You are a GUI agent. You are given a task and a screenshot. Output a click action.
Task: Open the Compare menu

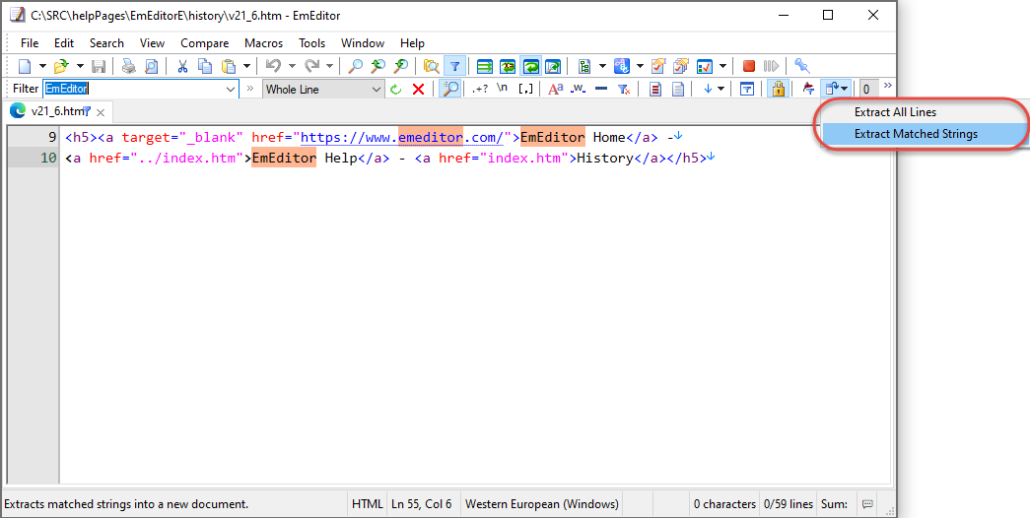click(205, 43)
